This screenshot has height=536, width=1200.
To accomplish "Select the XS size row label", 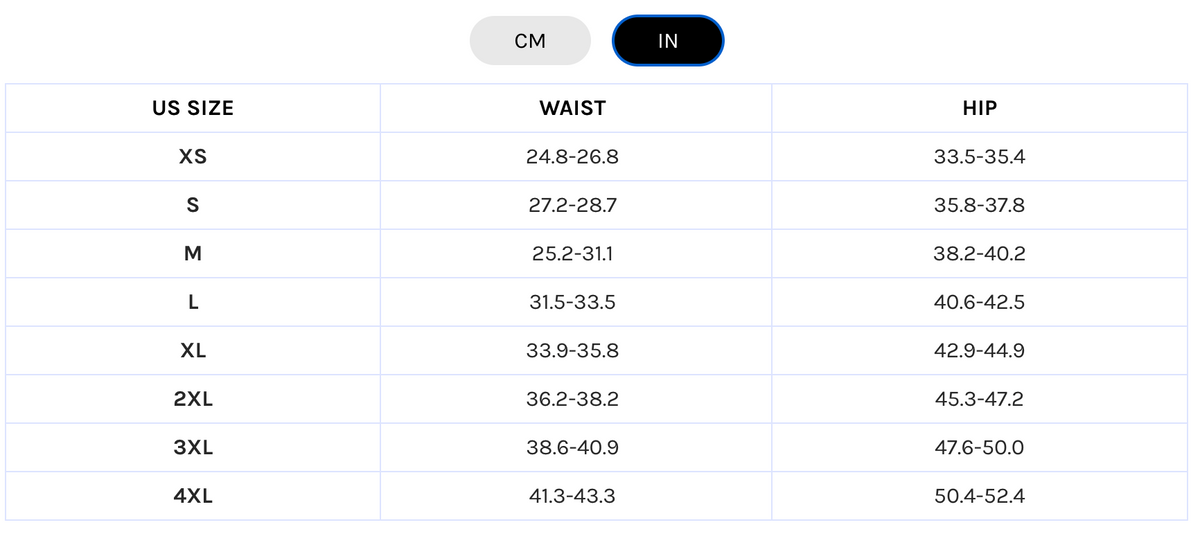I will [x=193, y=157].
